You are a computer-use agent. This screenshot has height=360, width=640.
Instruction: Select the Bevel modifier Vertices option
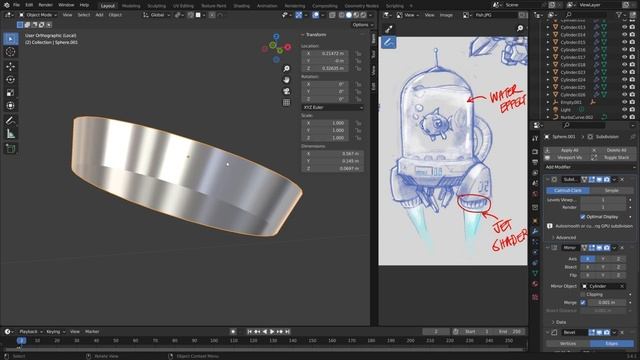click(568, 344)
